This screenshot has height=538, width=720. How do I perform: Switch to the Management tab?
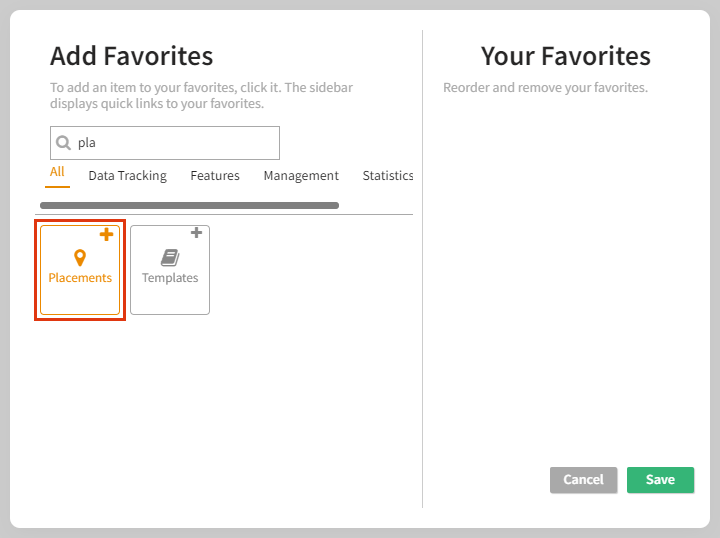pyautogui.click(x=301, y=176)
